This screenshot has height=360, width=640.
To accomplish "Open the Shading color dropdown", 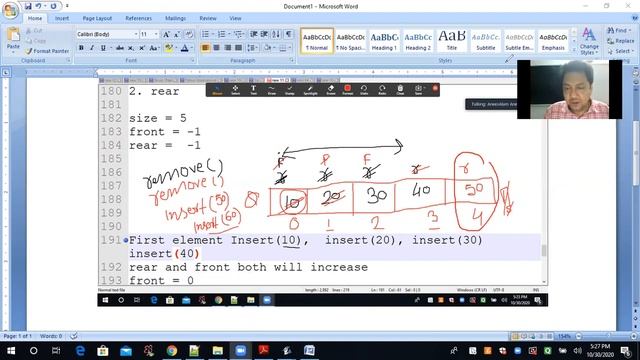I will [269, 48].
